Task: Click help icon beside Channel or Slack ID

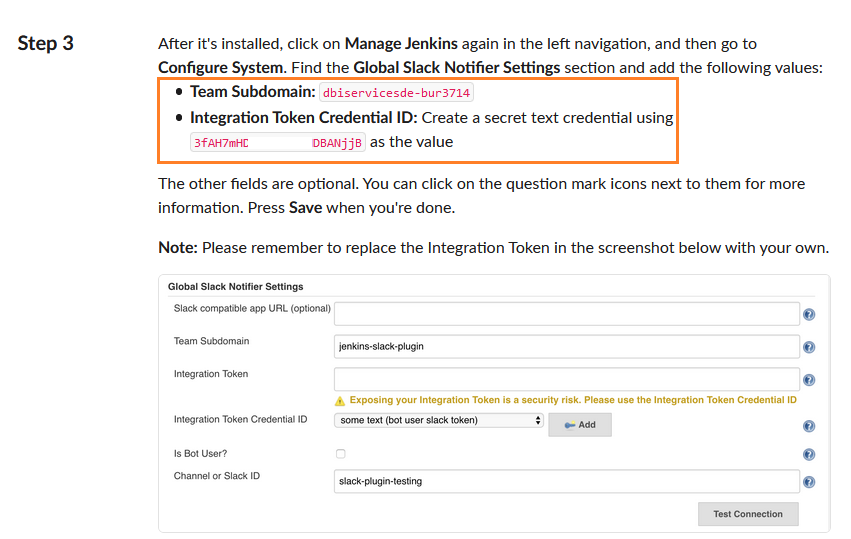Action: coord(809,482)
